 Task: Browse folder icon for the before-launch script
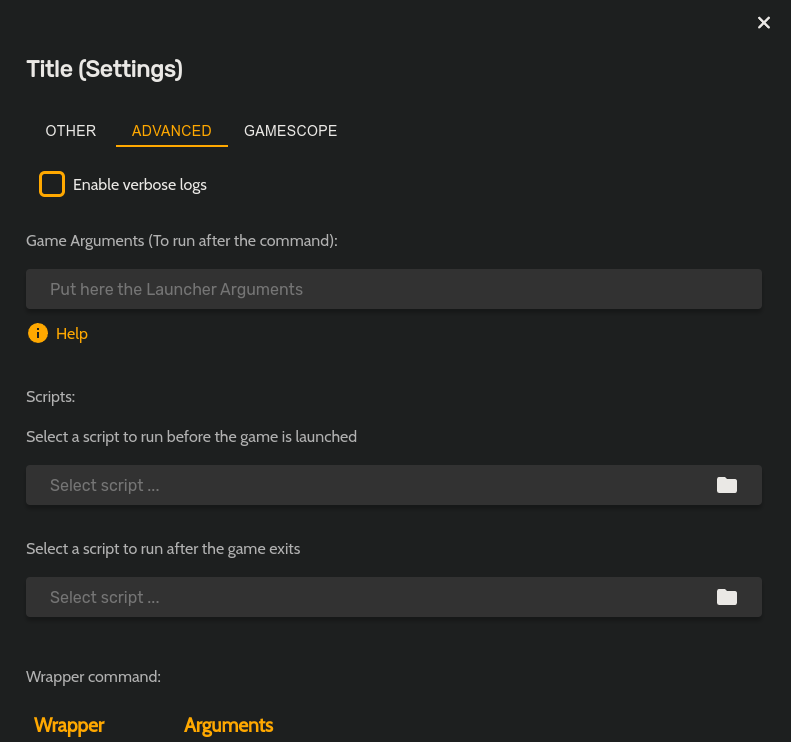point(727,485)
